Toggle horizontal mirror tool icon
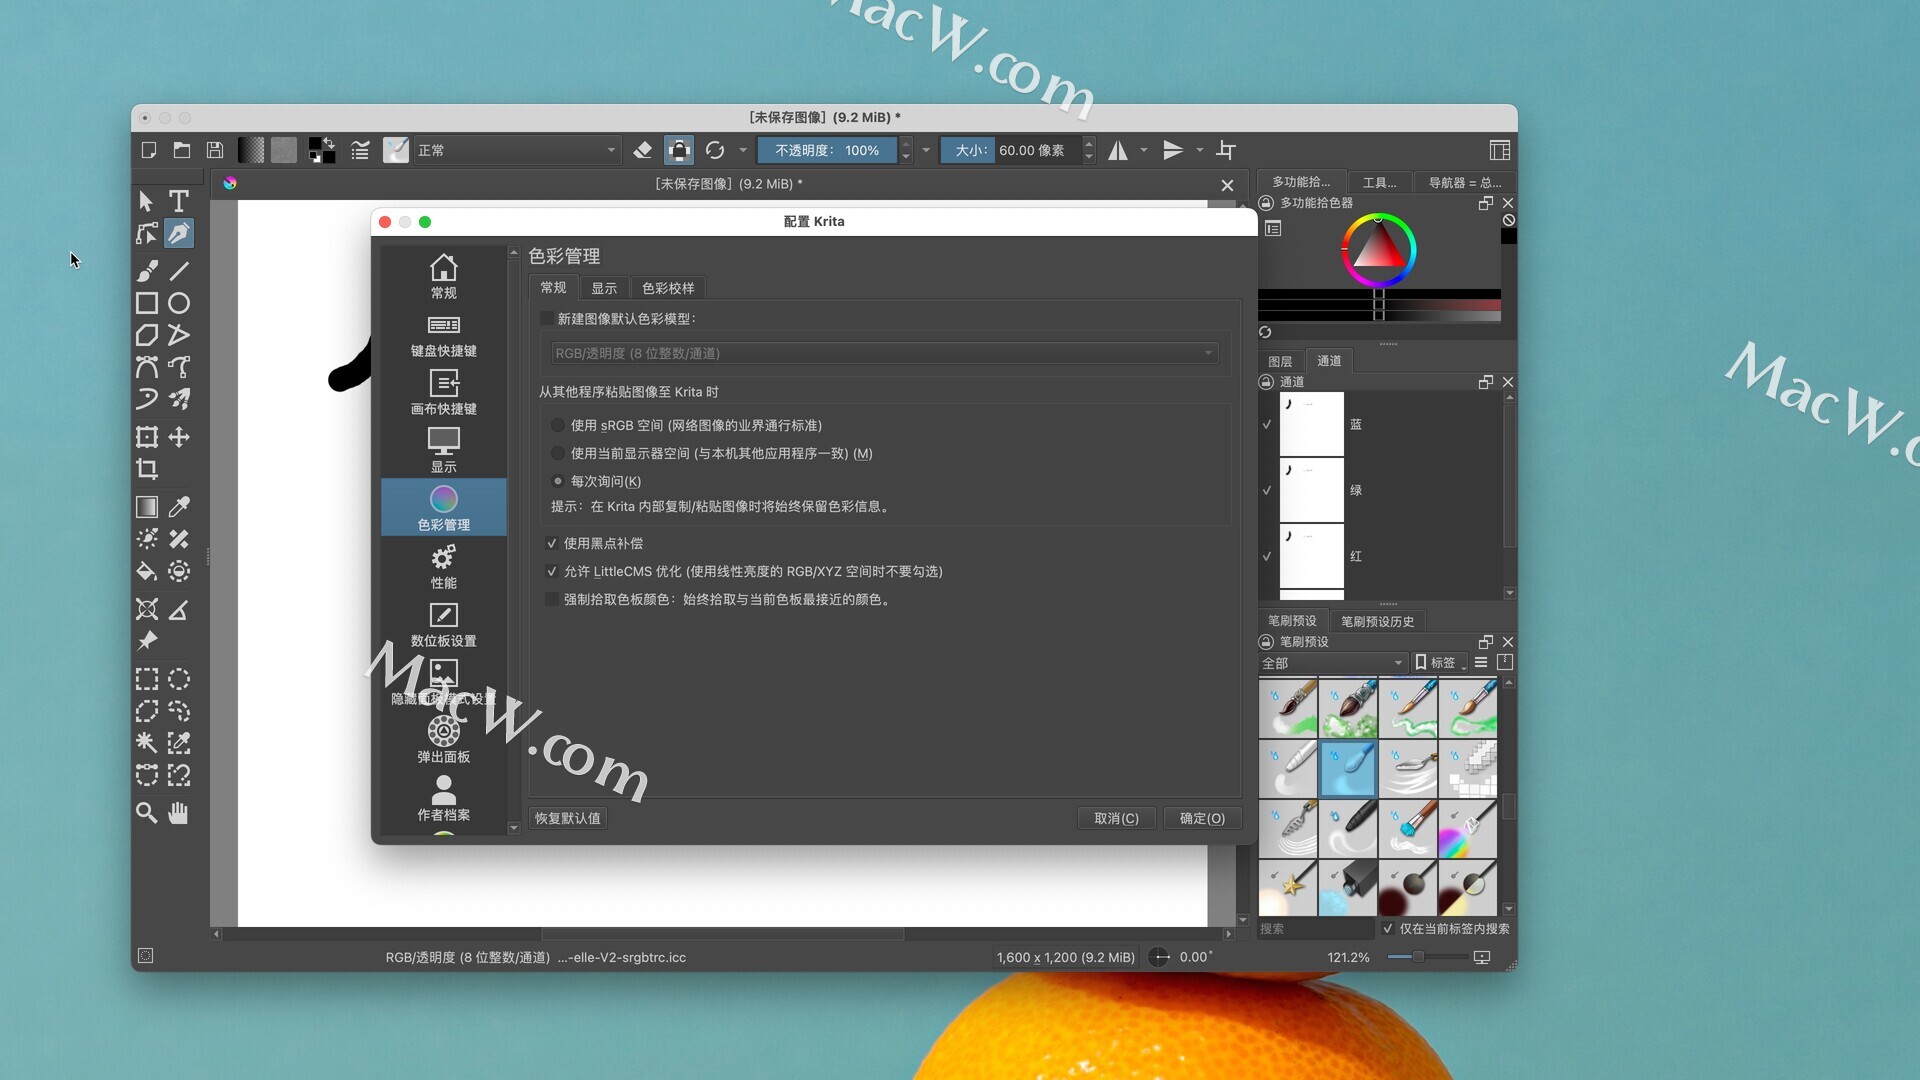1920x1080 pixels. click(1118, 150)
